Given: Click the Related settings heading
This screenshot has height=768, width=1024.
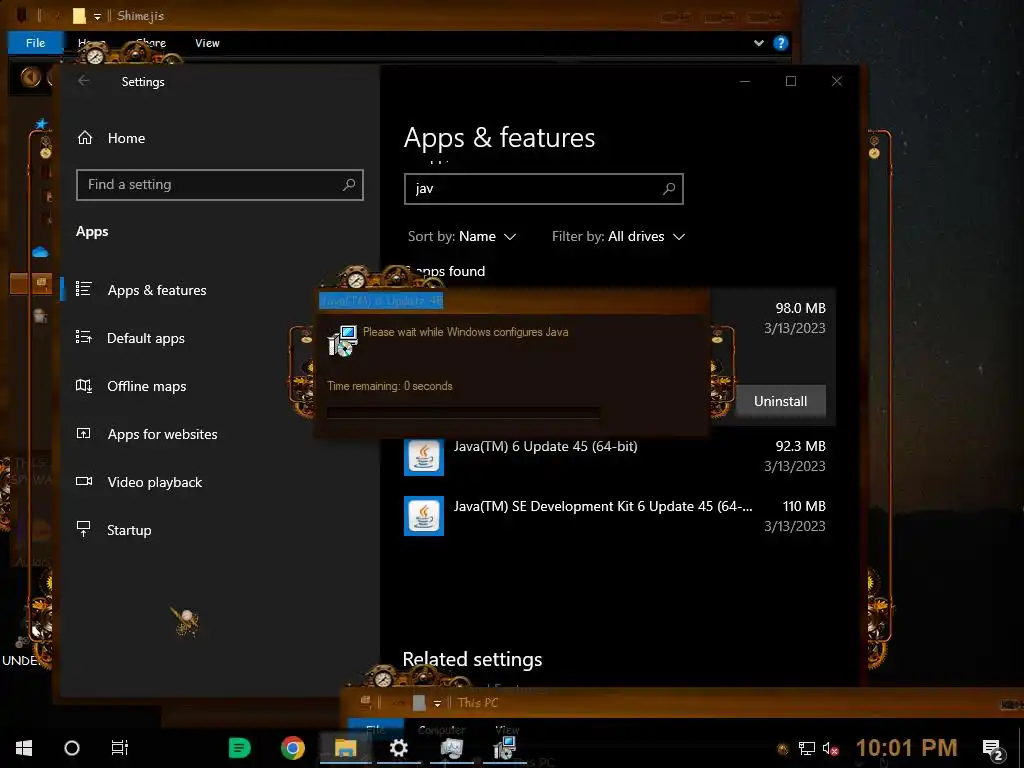Looking at the screenshot, I should click(472, 660).
